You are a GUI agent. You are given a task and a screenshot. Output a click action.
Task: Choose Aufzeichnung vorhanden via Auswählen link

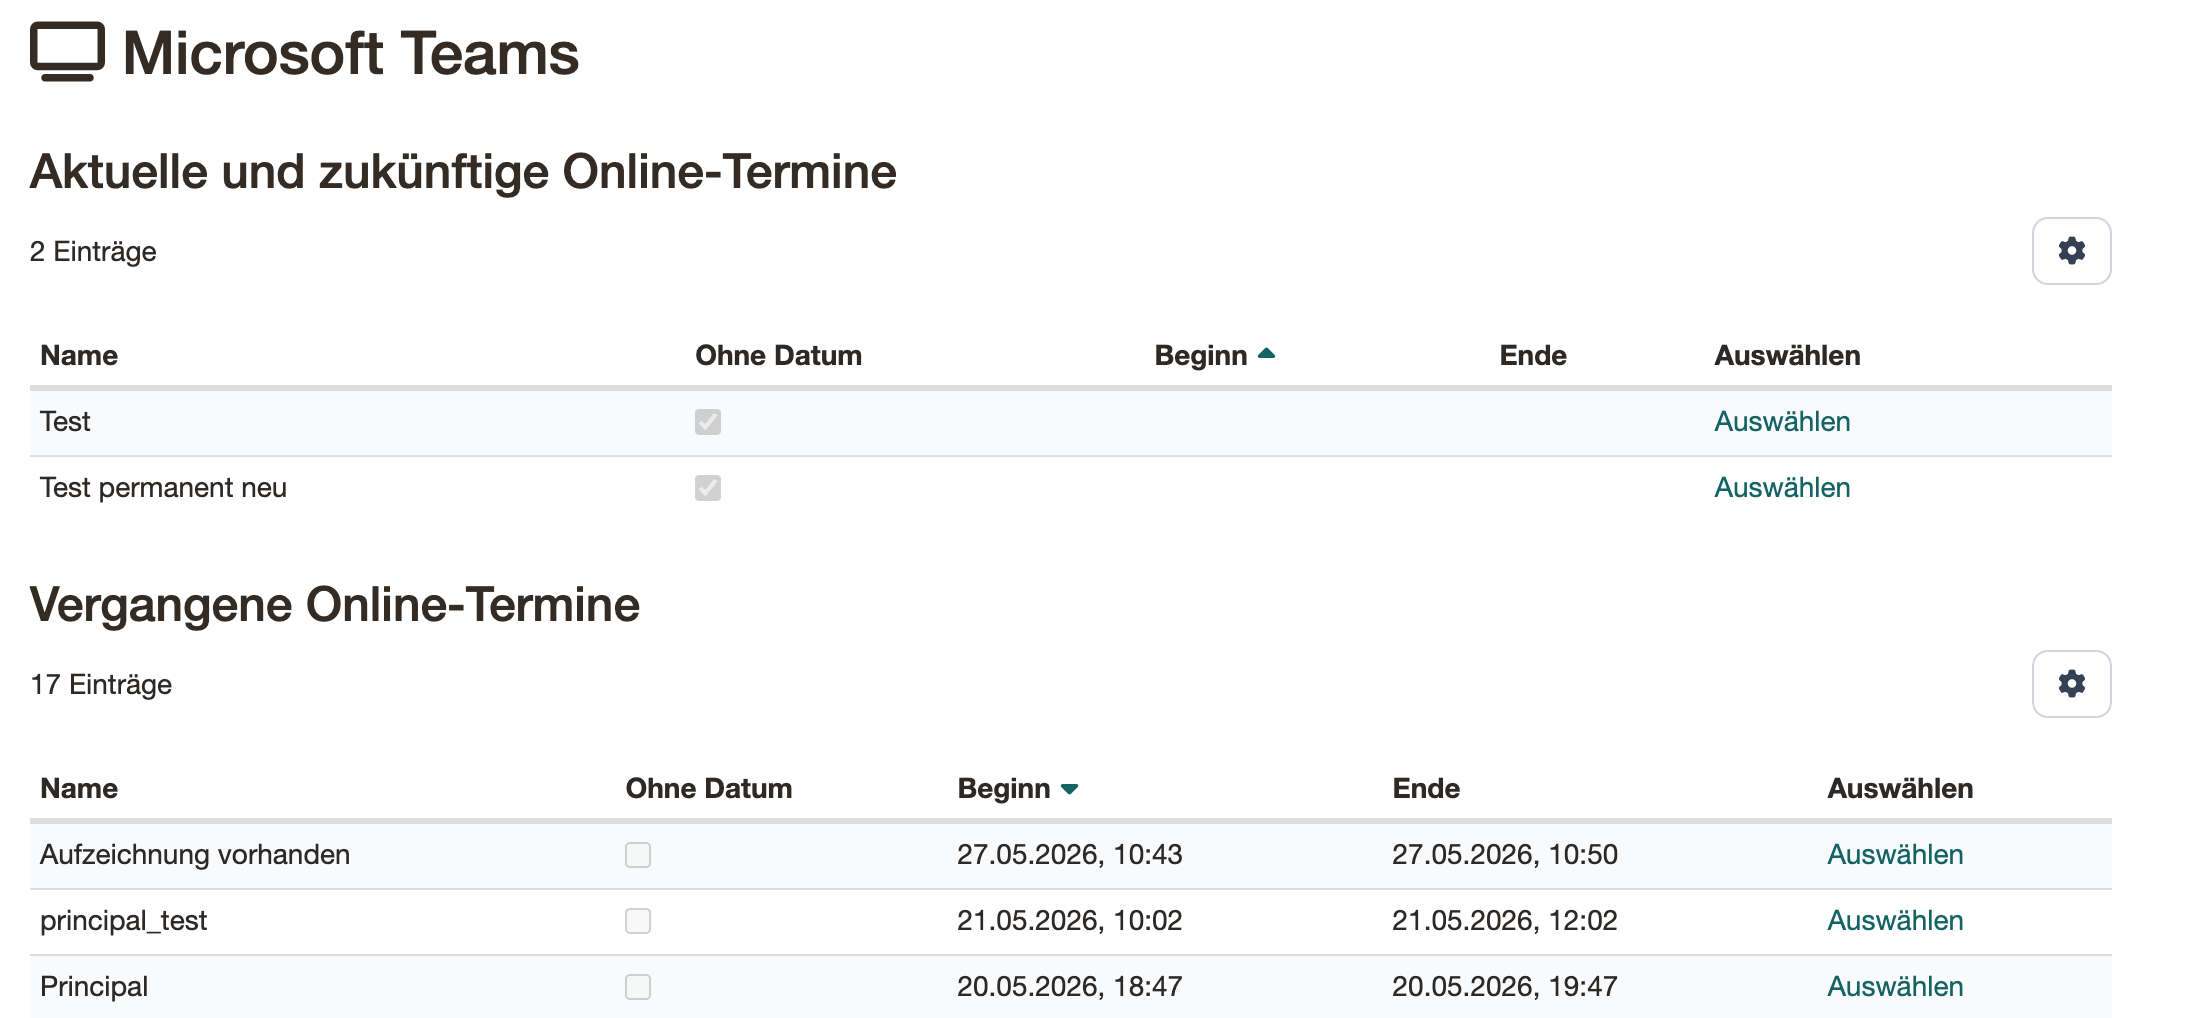pos(1895,855)
